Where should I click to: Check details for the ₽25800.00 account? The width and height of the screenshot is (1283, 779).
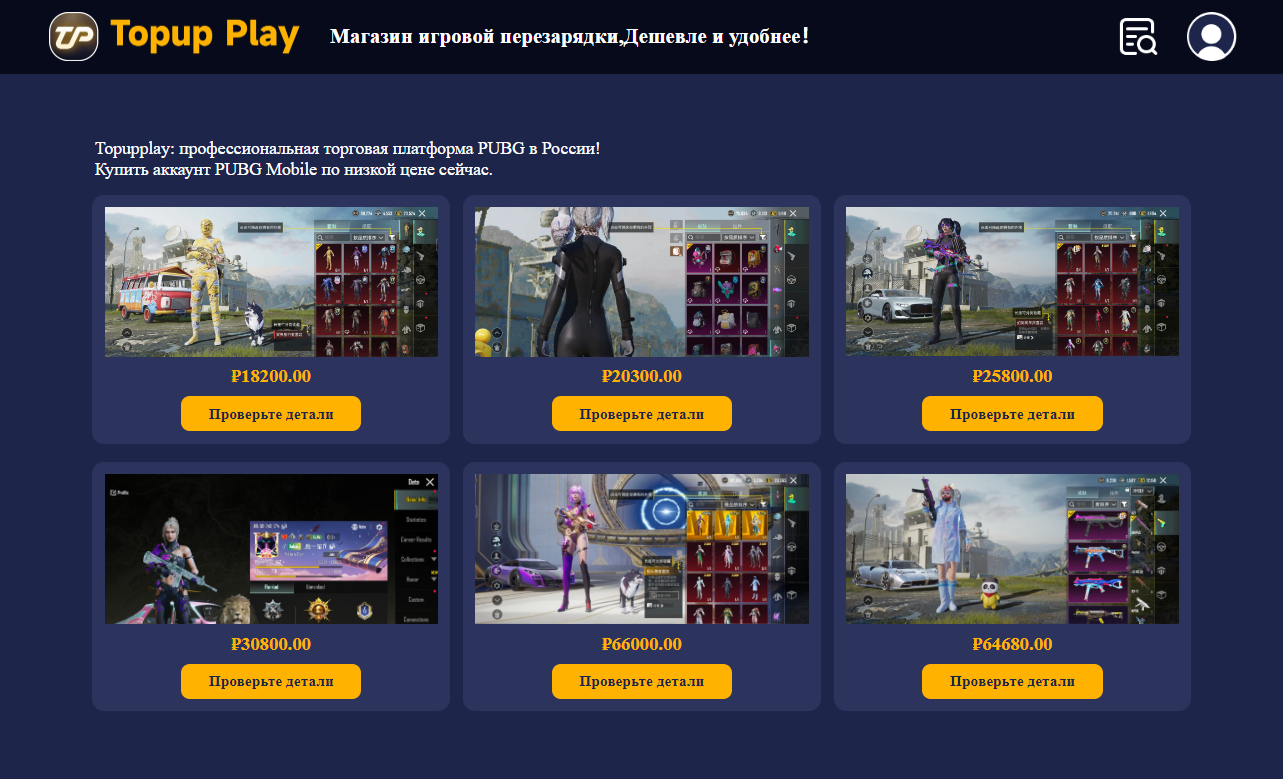point(1012,414)
